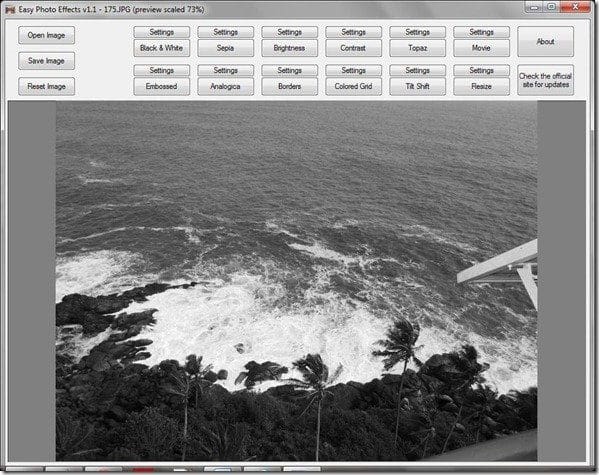Screen dimensions: 599x475
Task: Open Settings above the Brightness button
Action: tap(290, 32)
